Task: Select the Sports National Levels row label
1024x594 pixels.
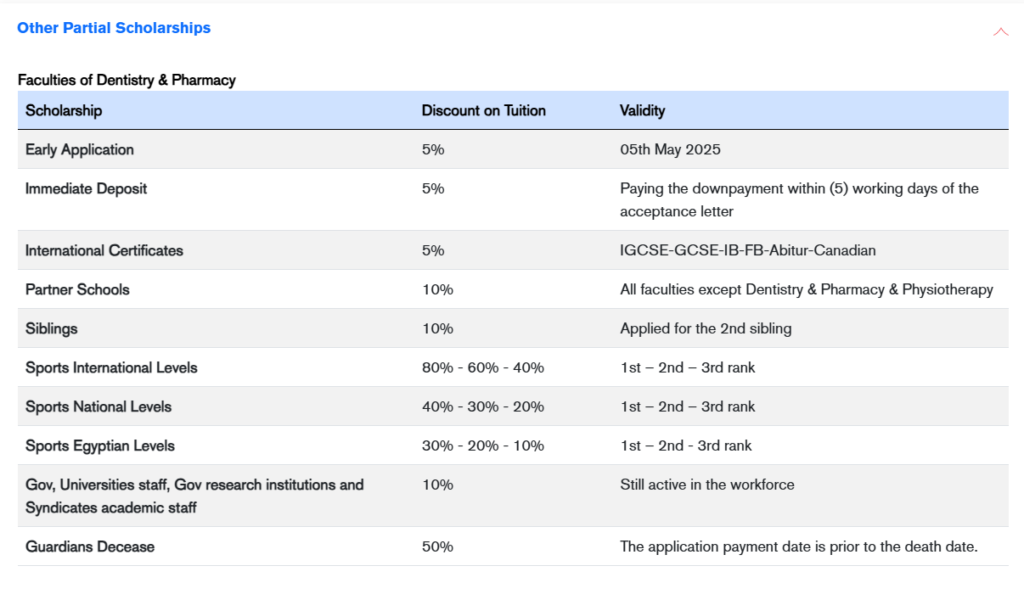Action: [98, 407]
